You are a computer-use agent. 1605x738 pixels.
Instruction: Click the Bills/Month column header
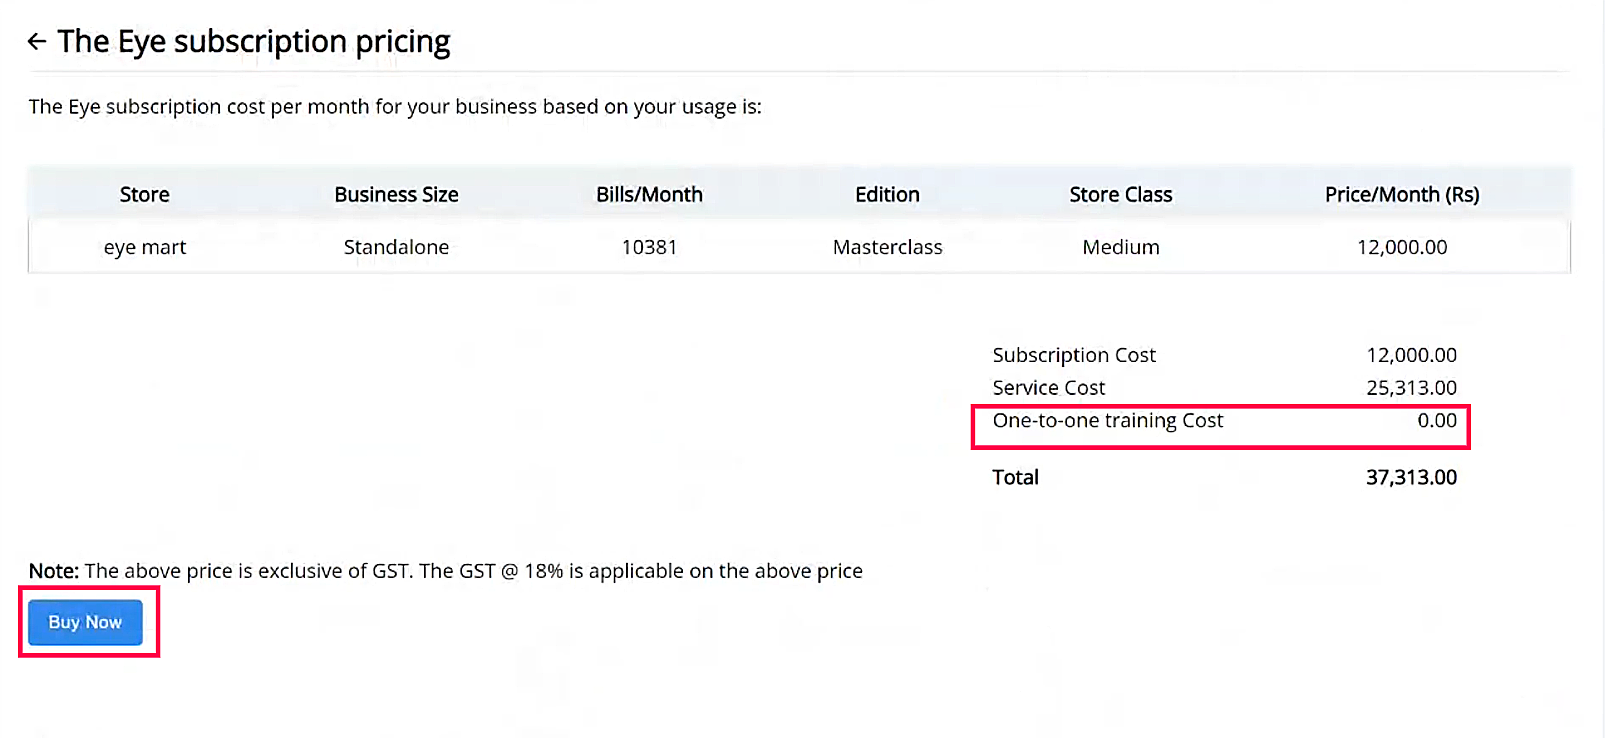click(649, 195)
